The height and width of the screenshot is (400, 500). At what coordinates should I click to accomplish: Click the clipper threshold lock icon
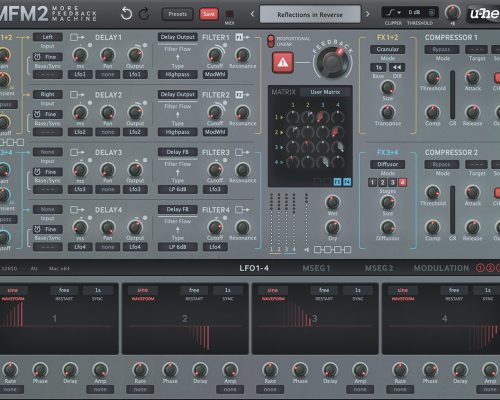click(x=431, y=13)
